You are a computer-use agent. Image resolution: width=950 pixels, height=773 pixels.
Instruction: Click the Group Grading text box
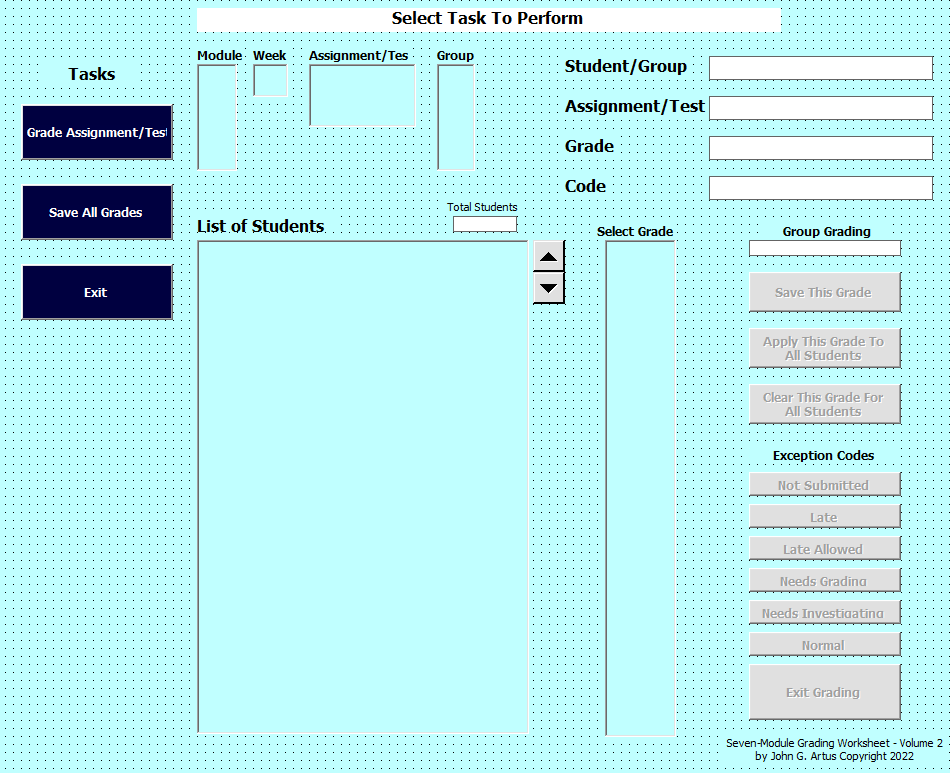pos(825,248)
